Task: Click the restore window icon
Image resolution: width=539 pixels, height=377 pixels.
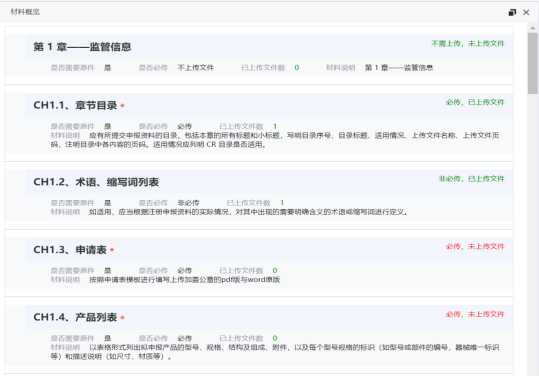Action: (512, 12)
